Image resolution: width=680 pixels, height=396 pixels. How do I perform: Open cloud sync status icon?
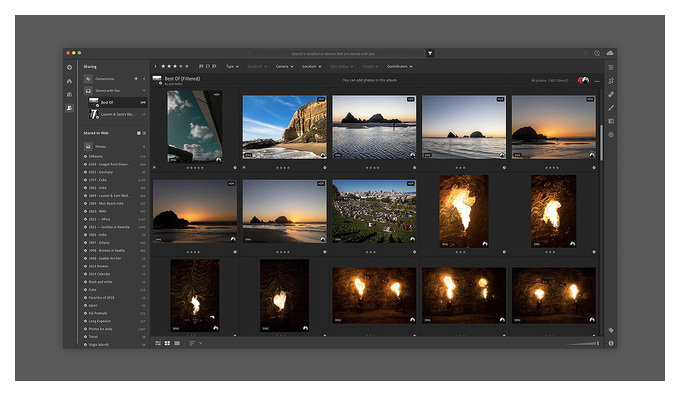pos(610,53)
